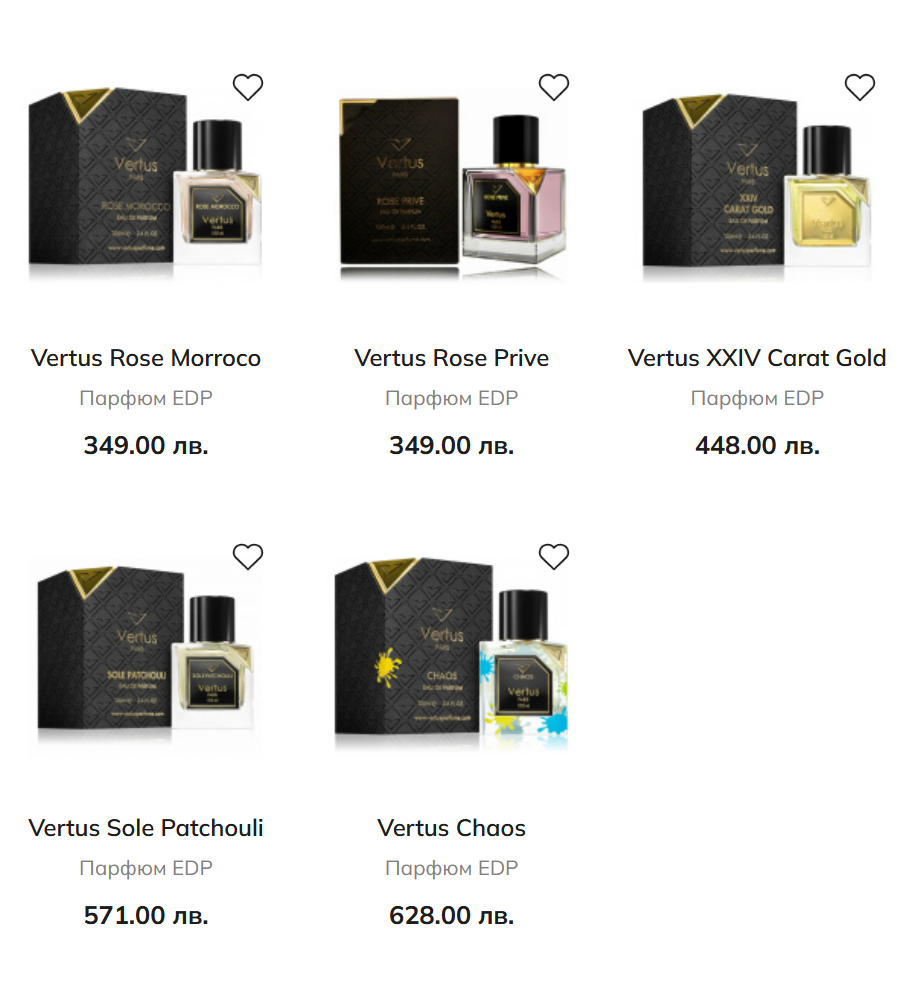The height and width of the screenshot is (983, 907).
Task: Click Парфюм EDP label under Rose Prive
Action: [451, 398]
